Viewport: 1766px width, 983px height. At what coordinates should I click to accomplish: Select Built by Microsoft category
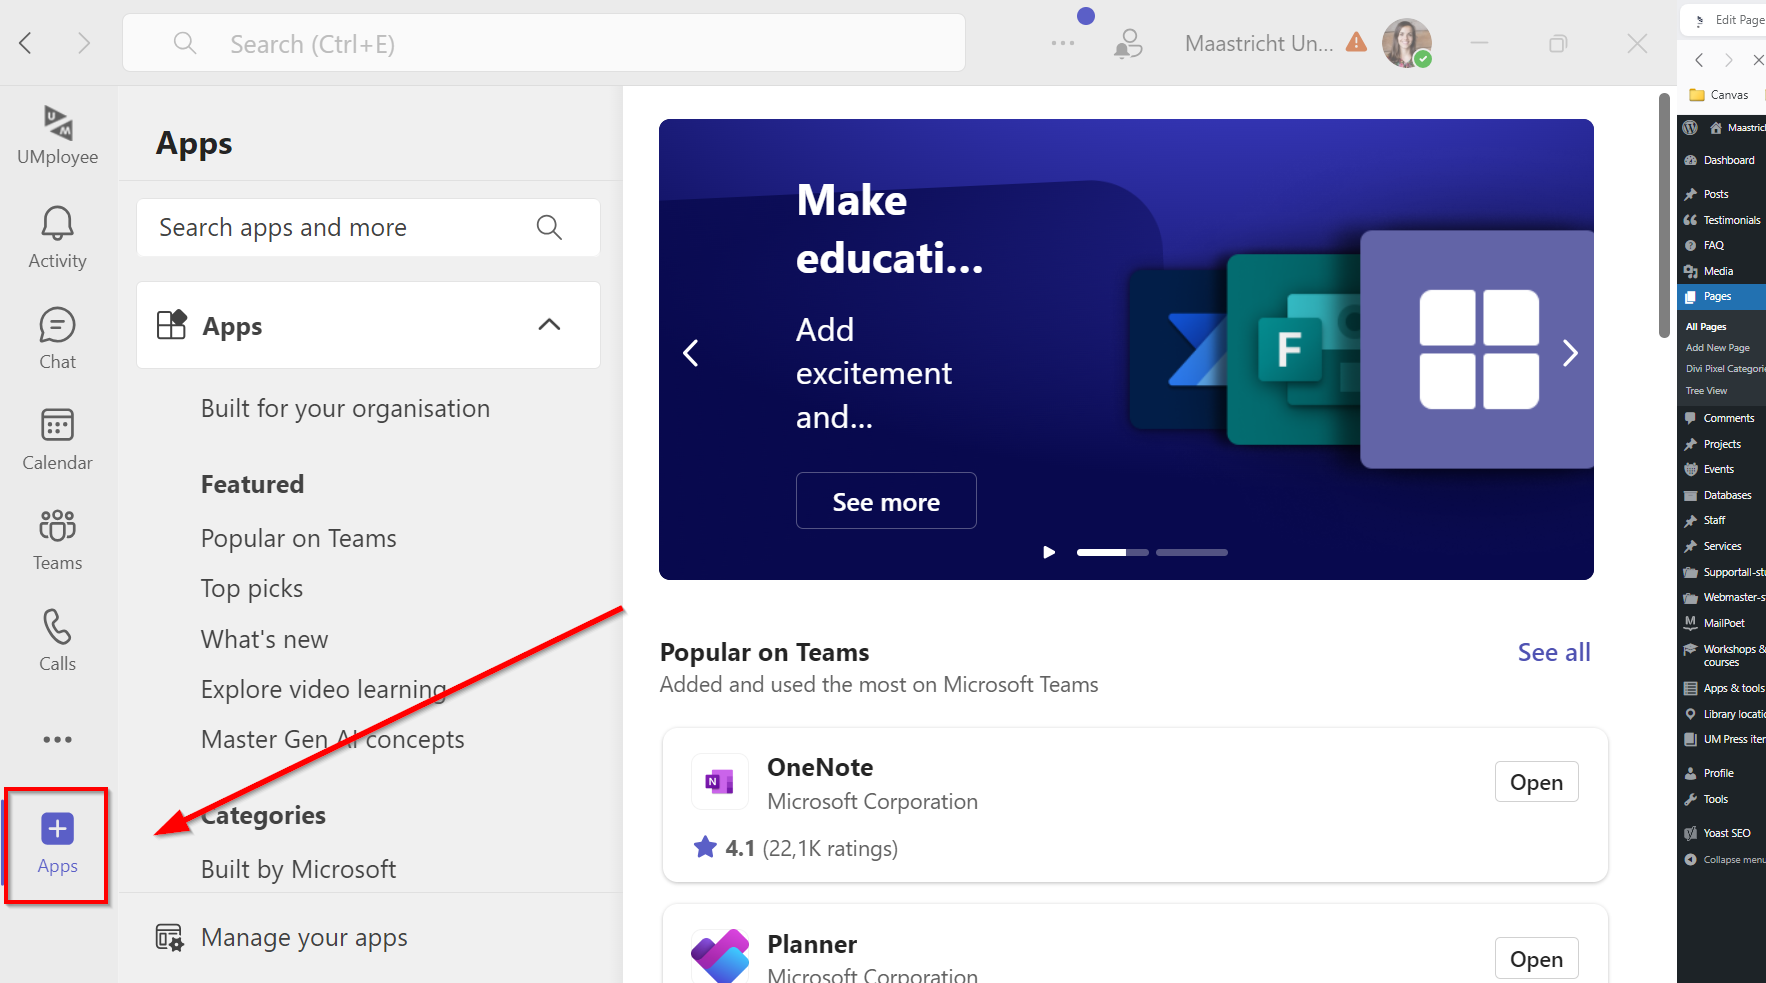[x=298, y=870]
